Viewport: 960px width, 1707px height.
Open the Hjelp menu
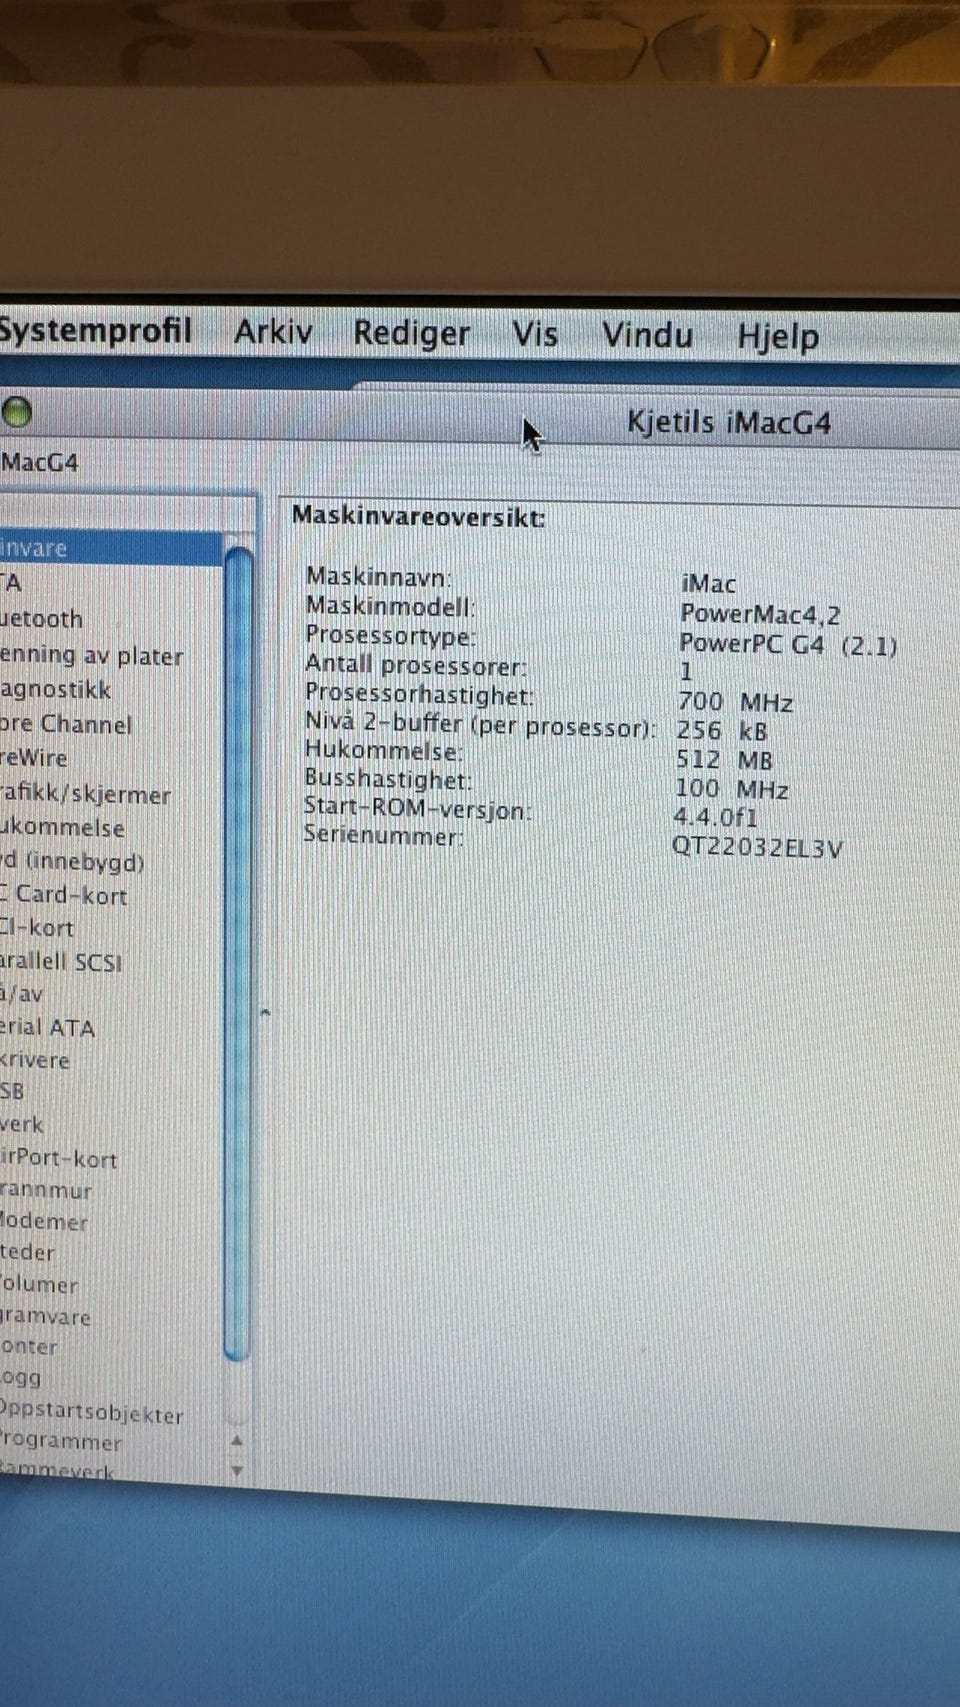(778, 337)
